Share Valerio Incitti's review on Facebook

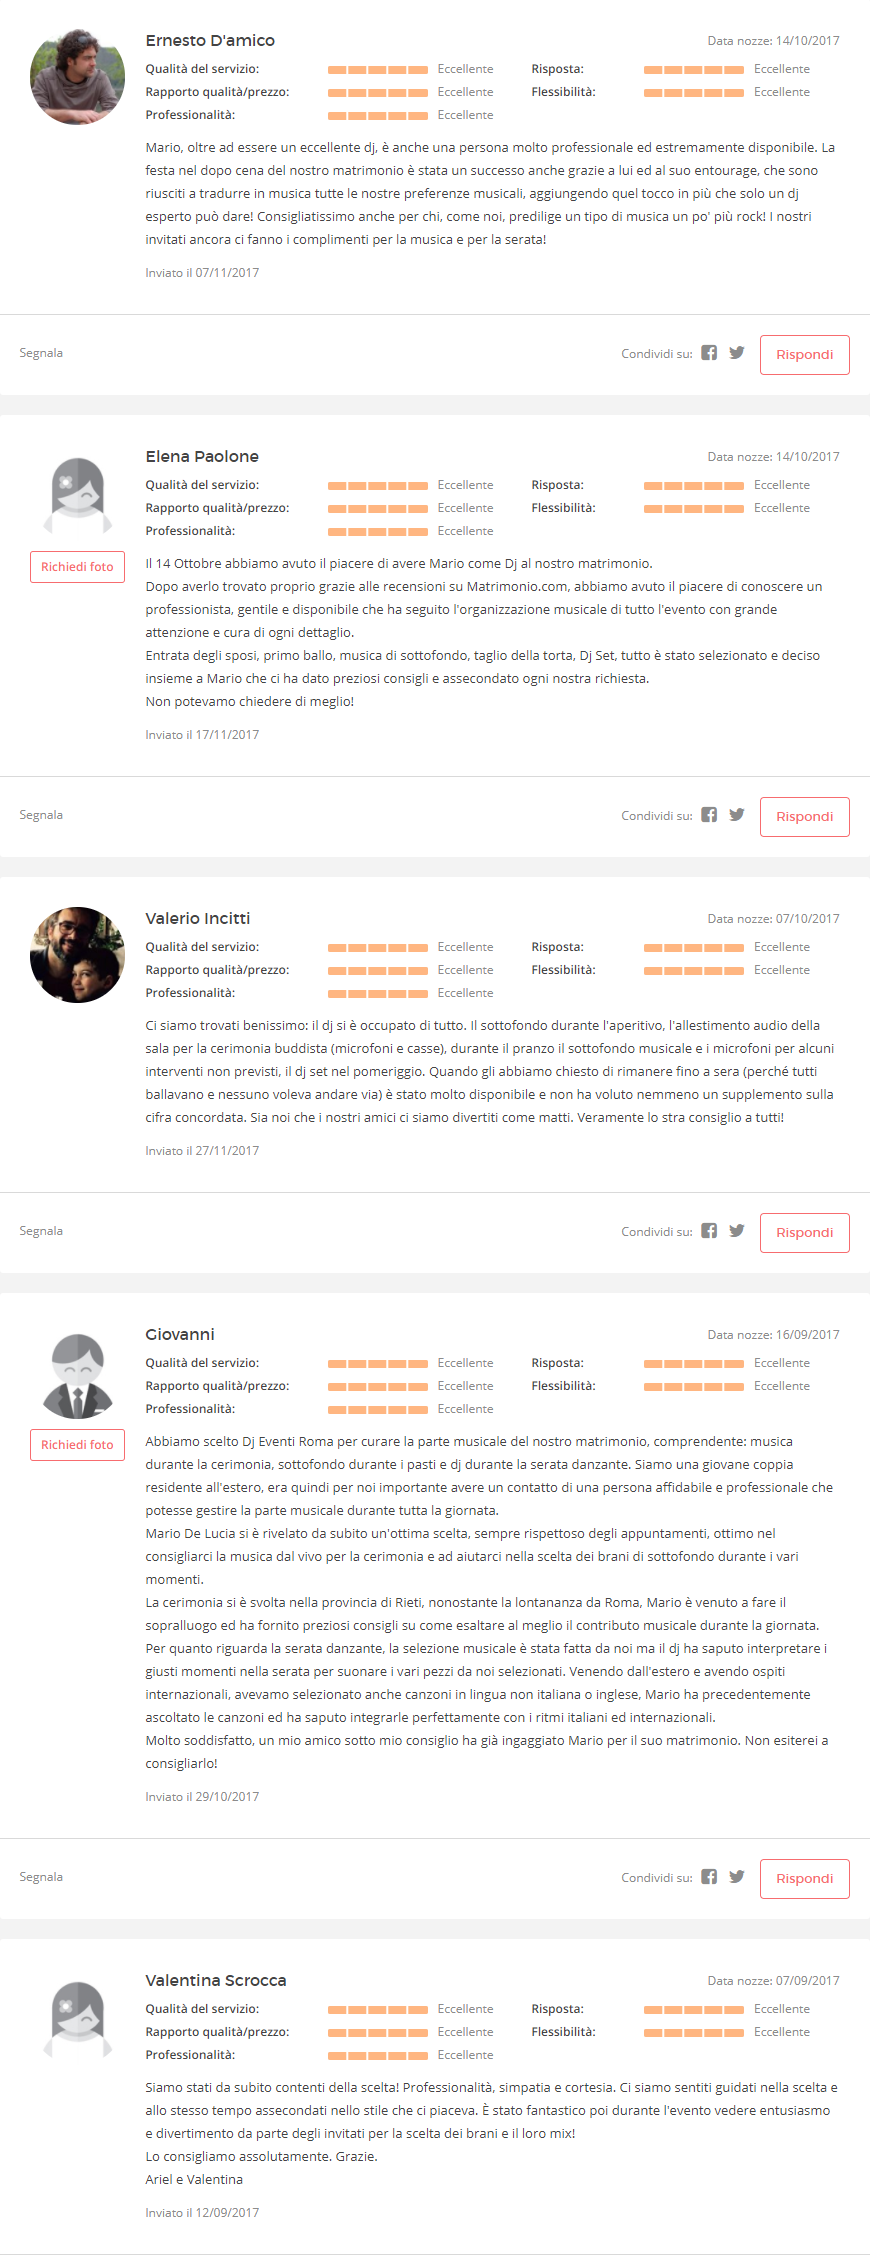click(x=709, y=1231)
